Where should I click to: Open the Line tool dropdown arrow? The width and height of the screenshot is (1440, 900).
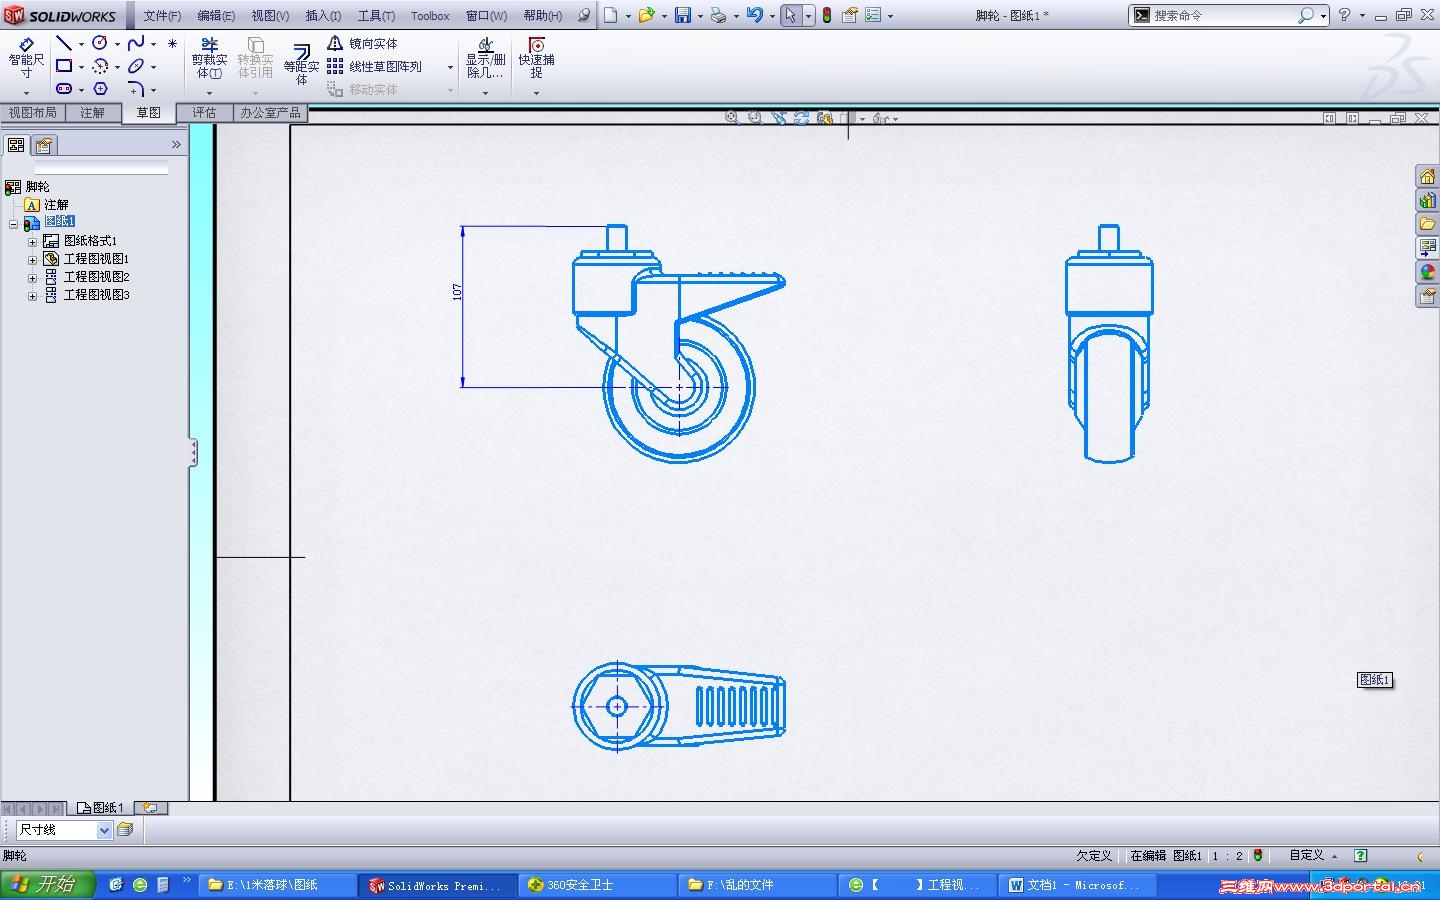81,44
